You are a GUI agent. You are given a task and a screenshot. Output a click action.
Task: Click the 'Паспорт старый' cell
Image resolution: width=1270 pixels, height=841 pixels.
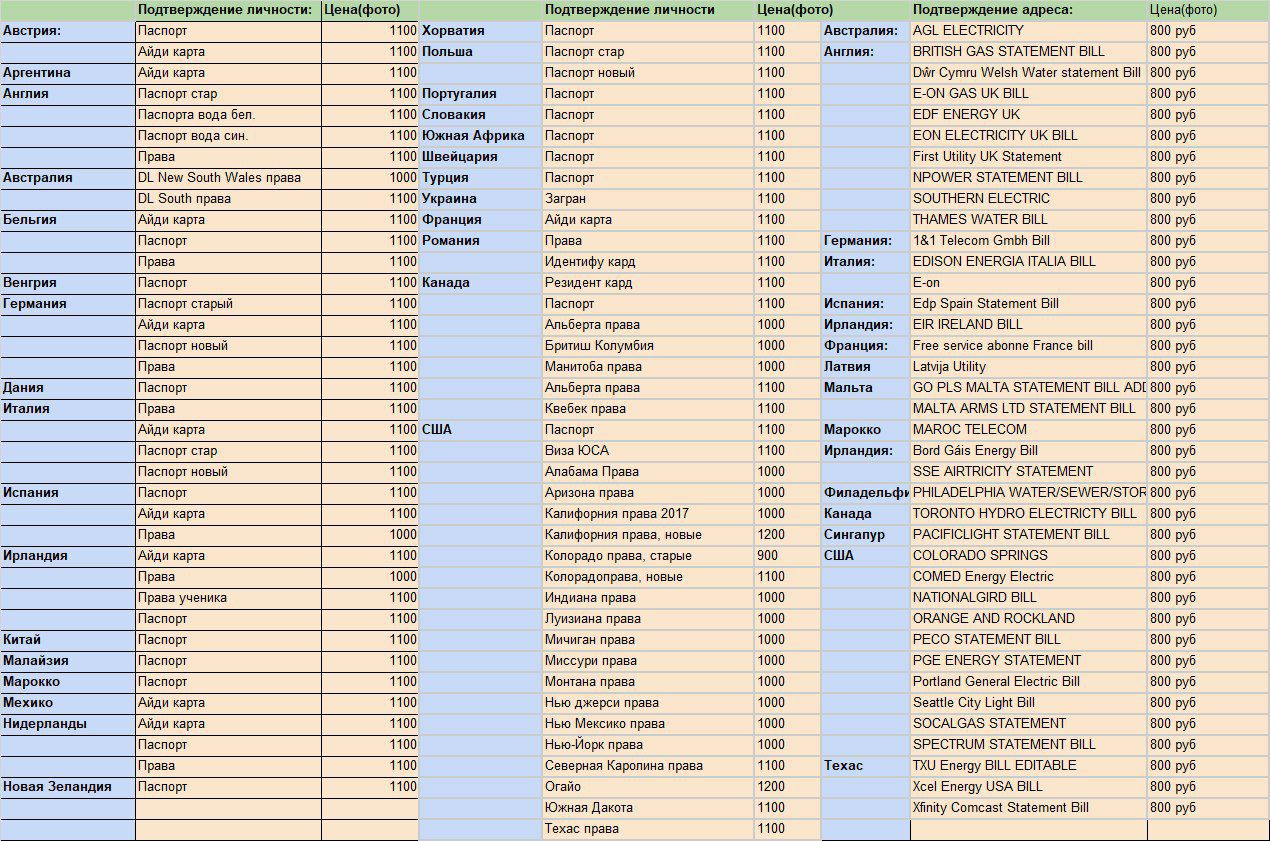228,304
